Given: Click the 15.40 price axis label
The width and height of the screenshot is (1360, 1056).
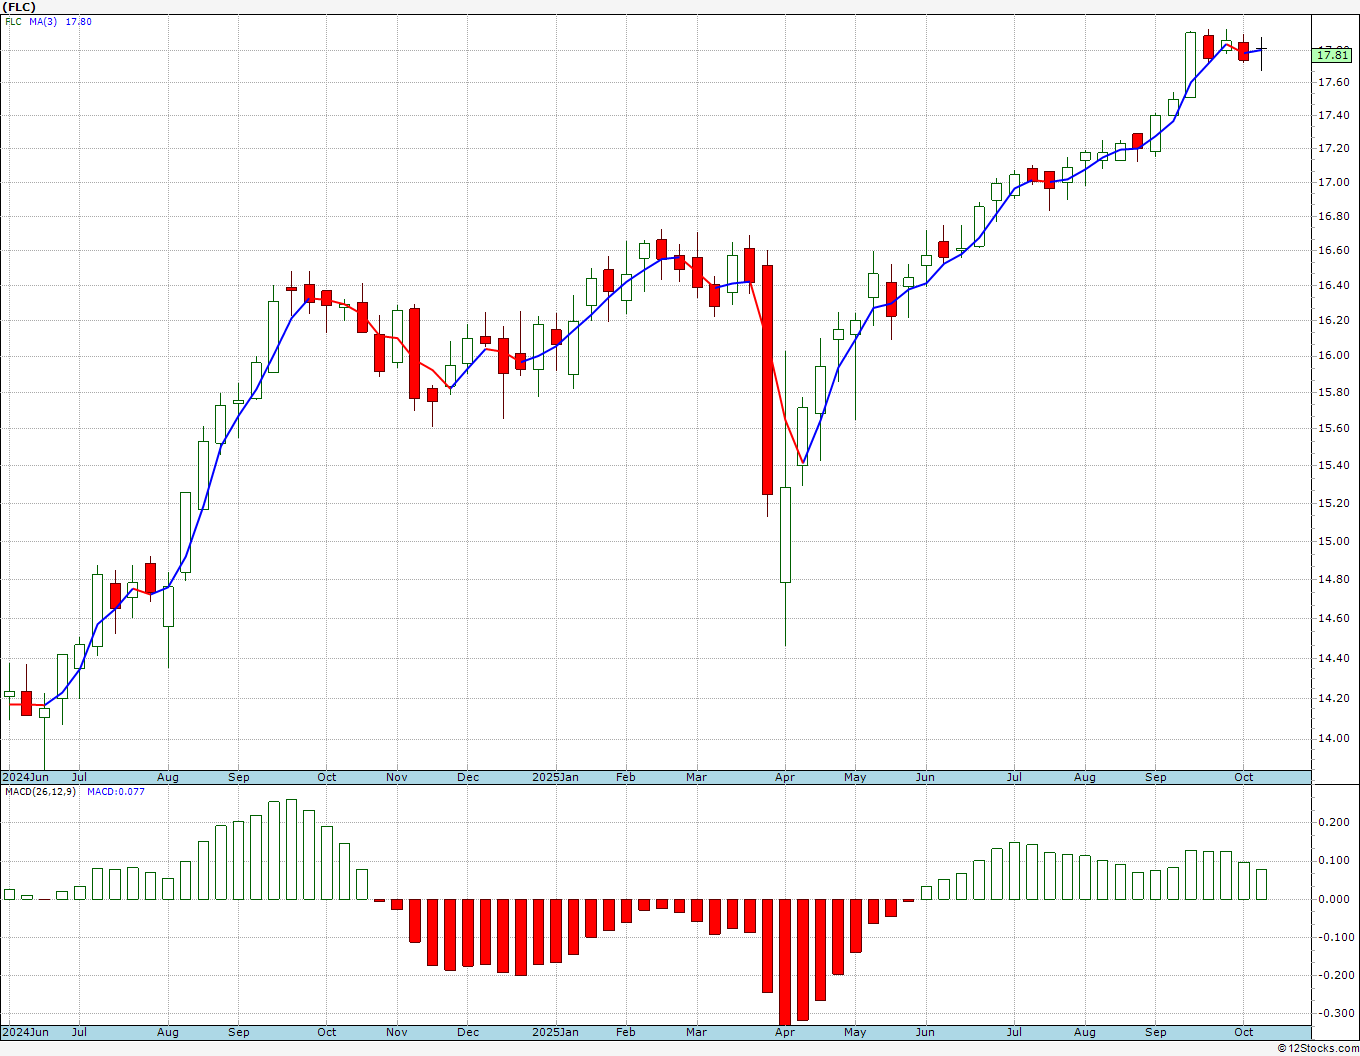Looking at the screenshot, I should [x=1333, y=466].
